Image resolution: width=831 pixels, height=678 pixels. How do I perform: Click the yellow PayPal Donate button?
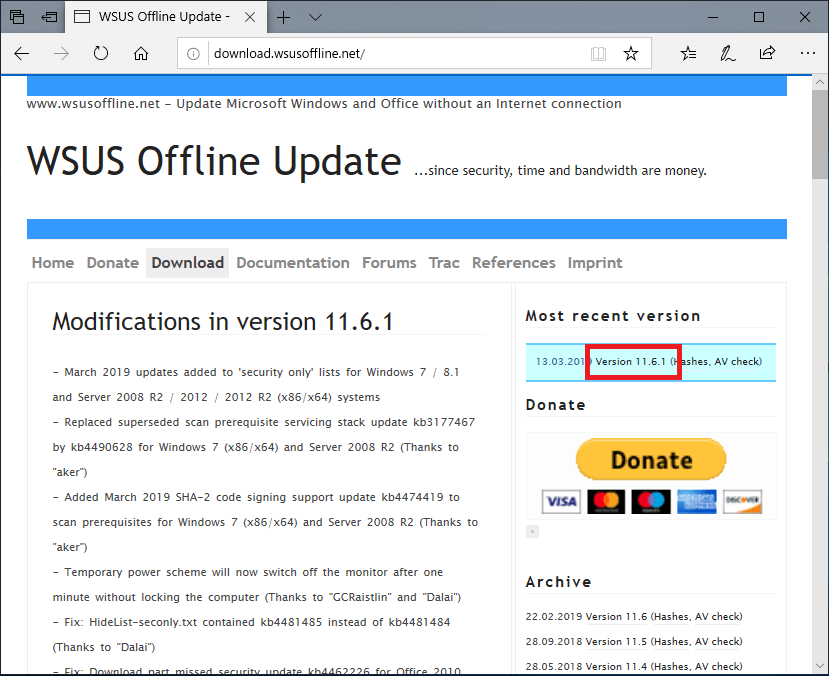coord(651,460)
